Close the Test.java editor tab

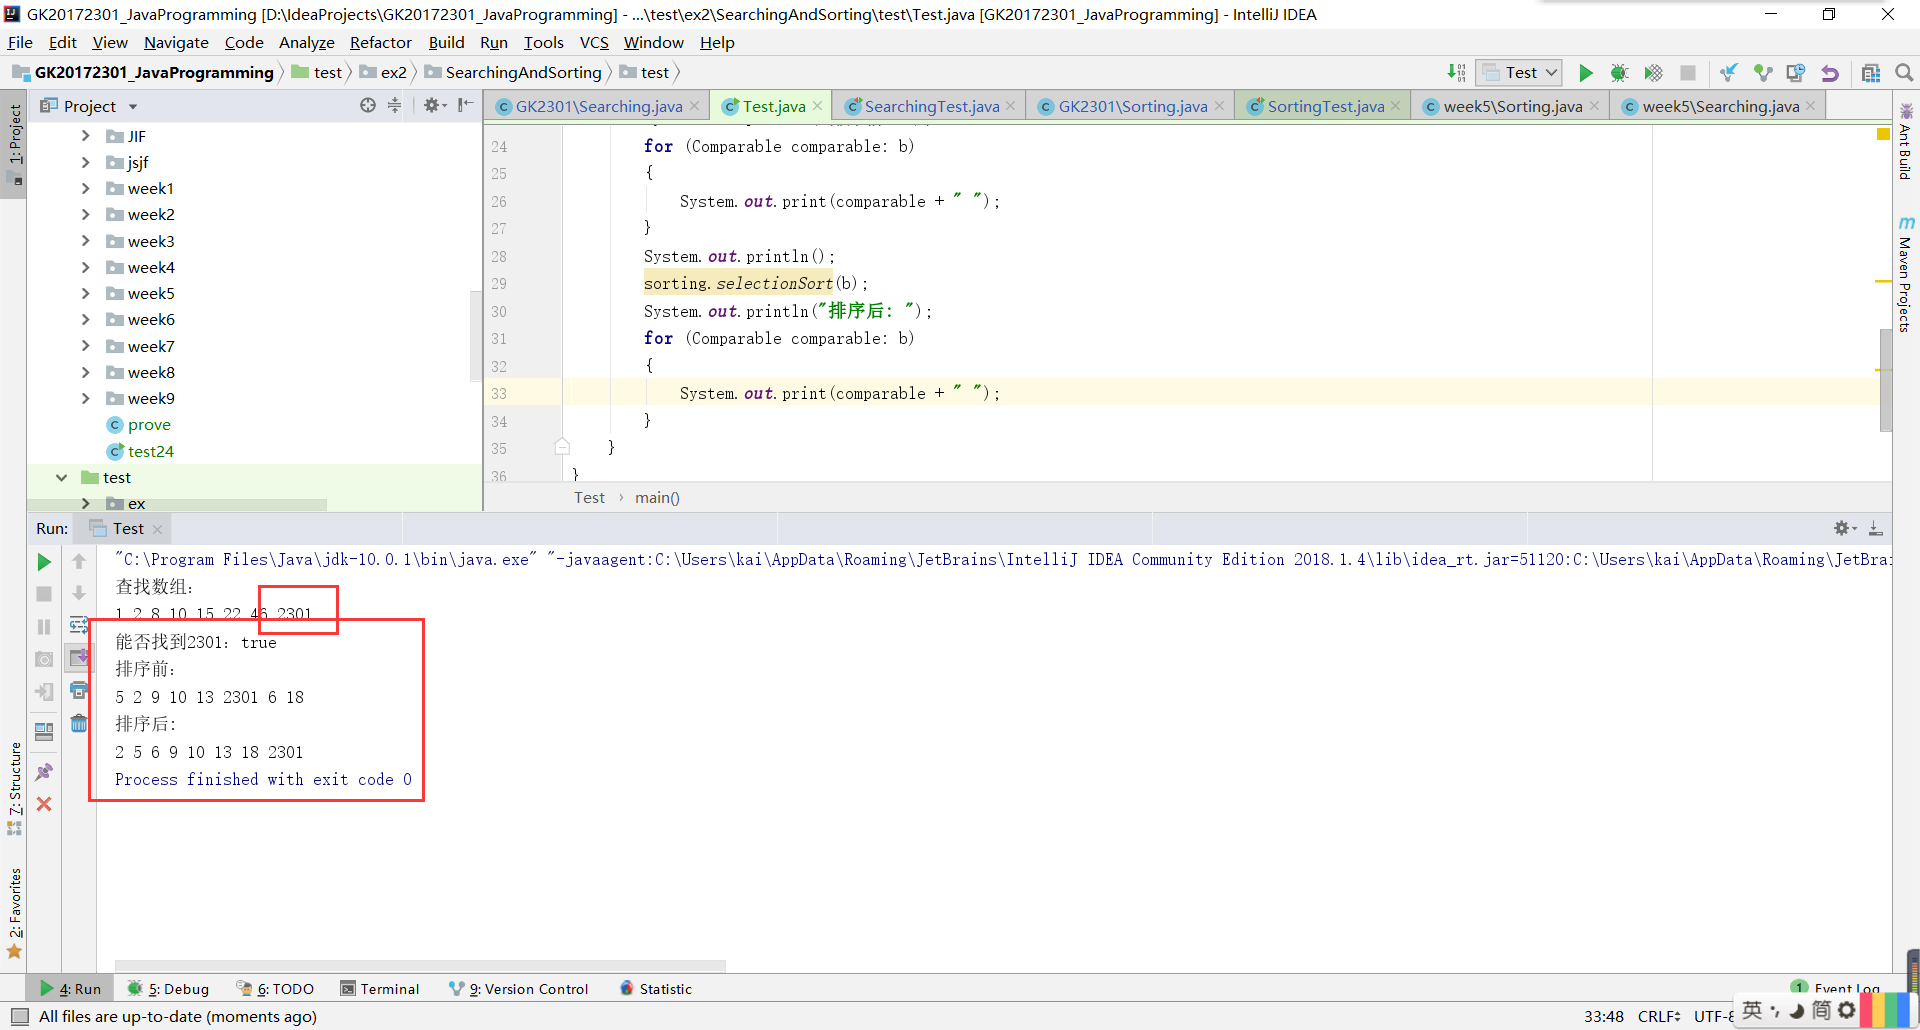(x=818, y=106)
